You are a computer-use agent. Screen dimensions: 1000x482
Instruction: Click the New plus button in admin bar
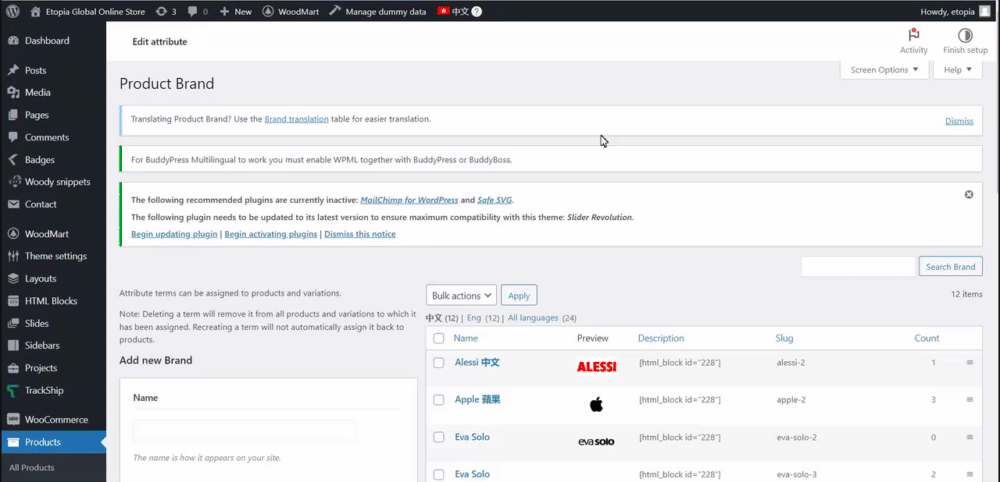tap(235, 11)
